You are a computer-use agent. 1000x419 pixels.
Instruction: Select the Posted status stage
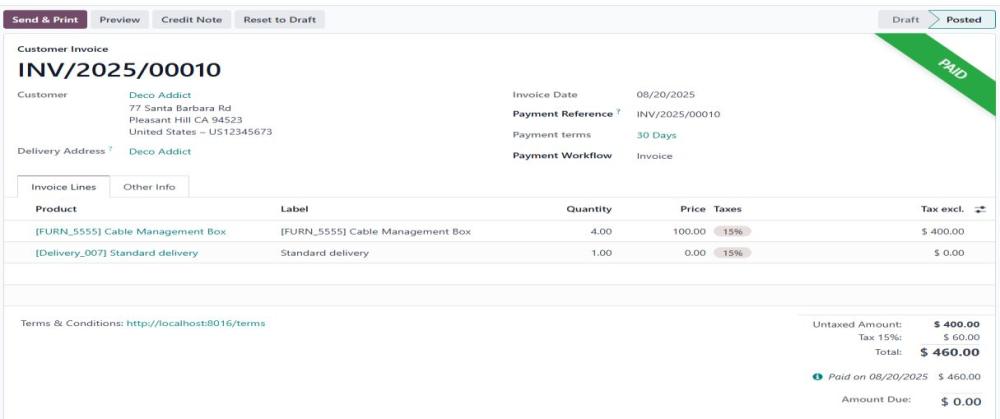[963, 20]
